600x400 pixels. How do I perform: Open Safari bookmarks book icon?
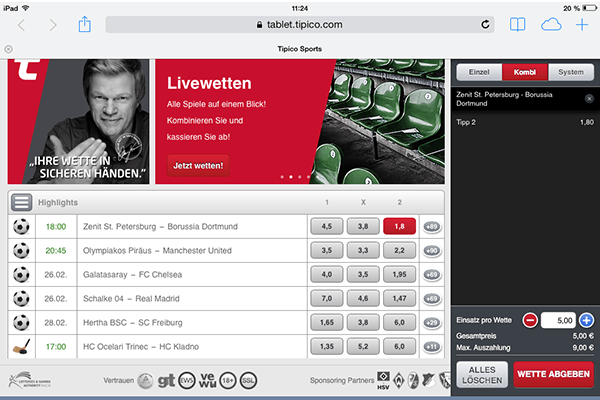click(517, 25)
